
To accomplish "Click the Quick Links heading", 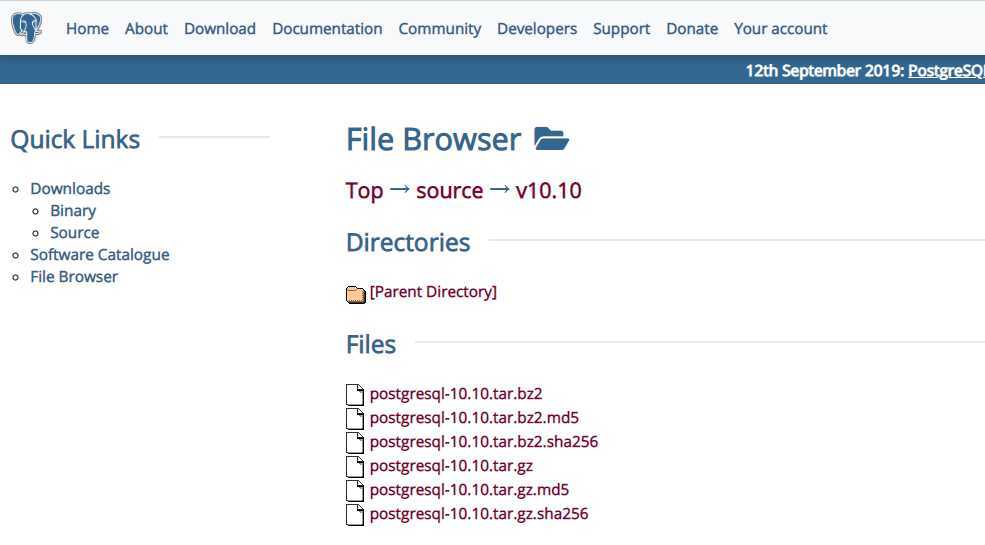I will click(x=75, y=139).
